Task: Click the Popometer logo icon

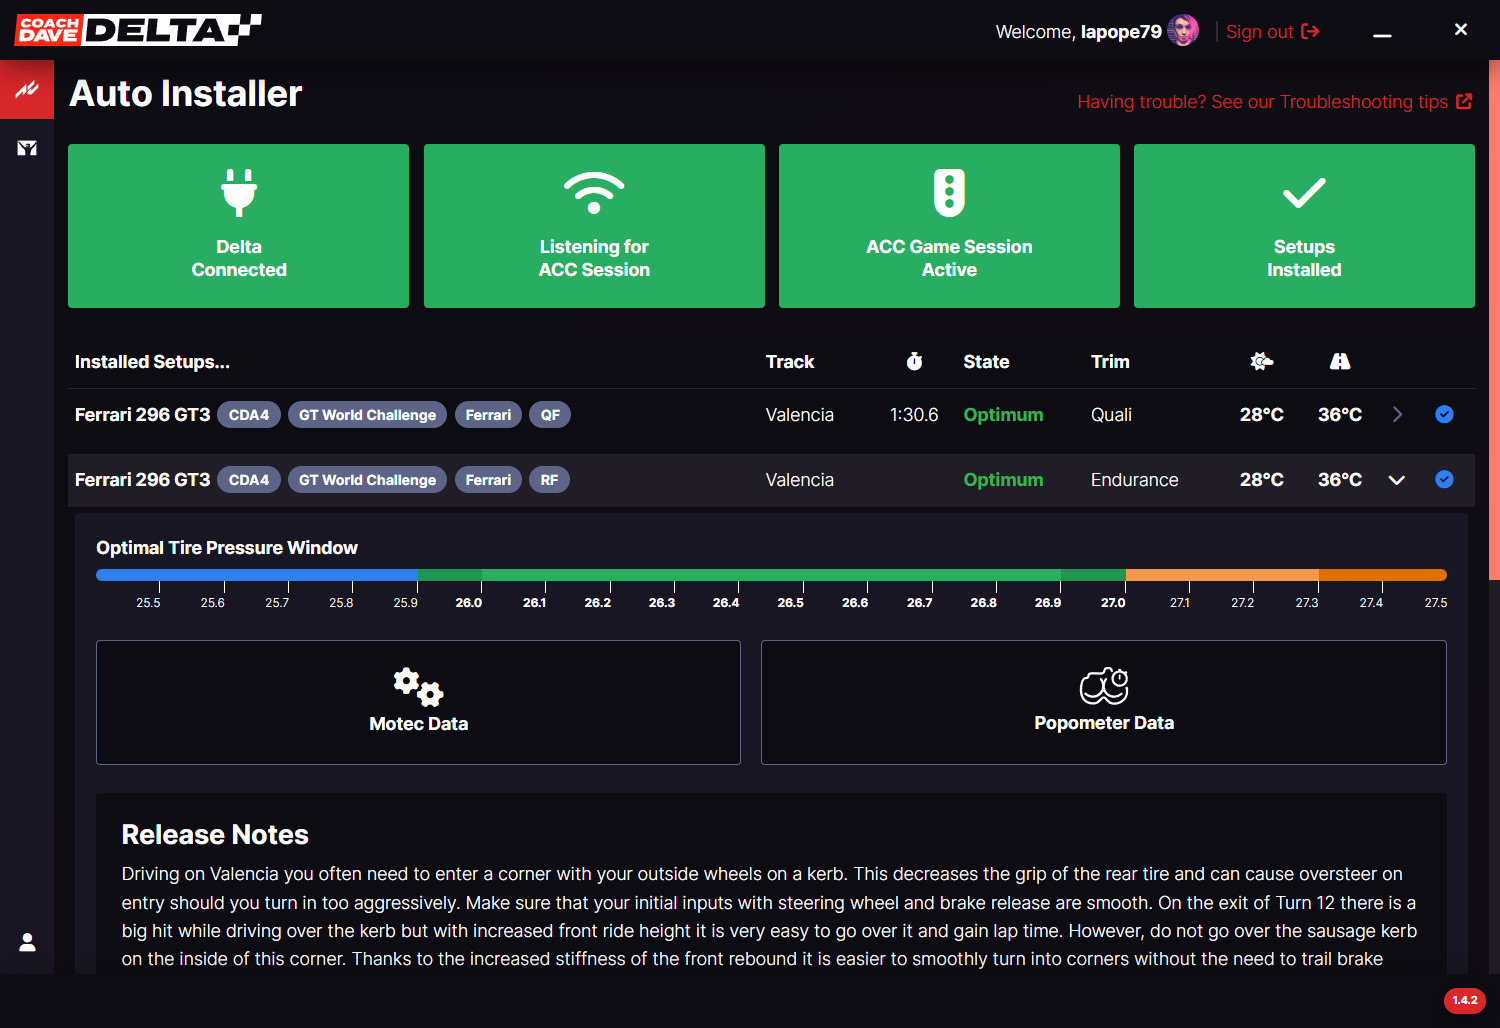Action: [x=1104, y=686]
